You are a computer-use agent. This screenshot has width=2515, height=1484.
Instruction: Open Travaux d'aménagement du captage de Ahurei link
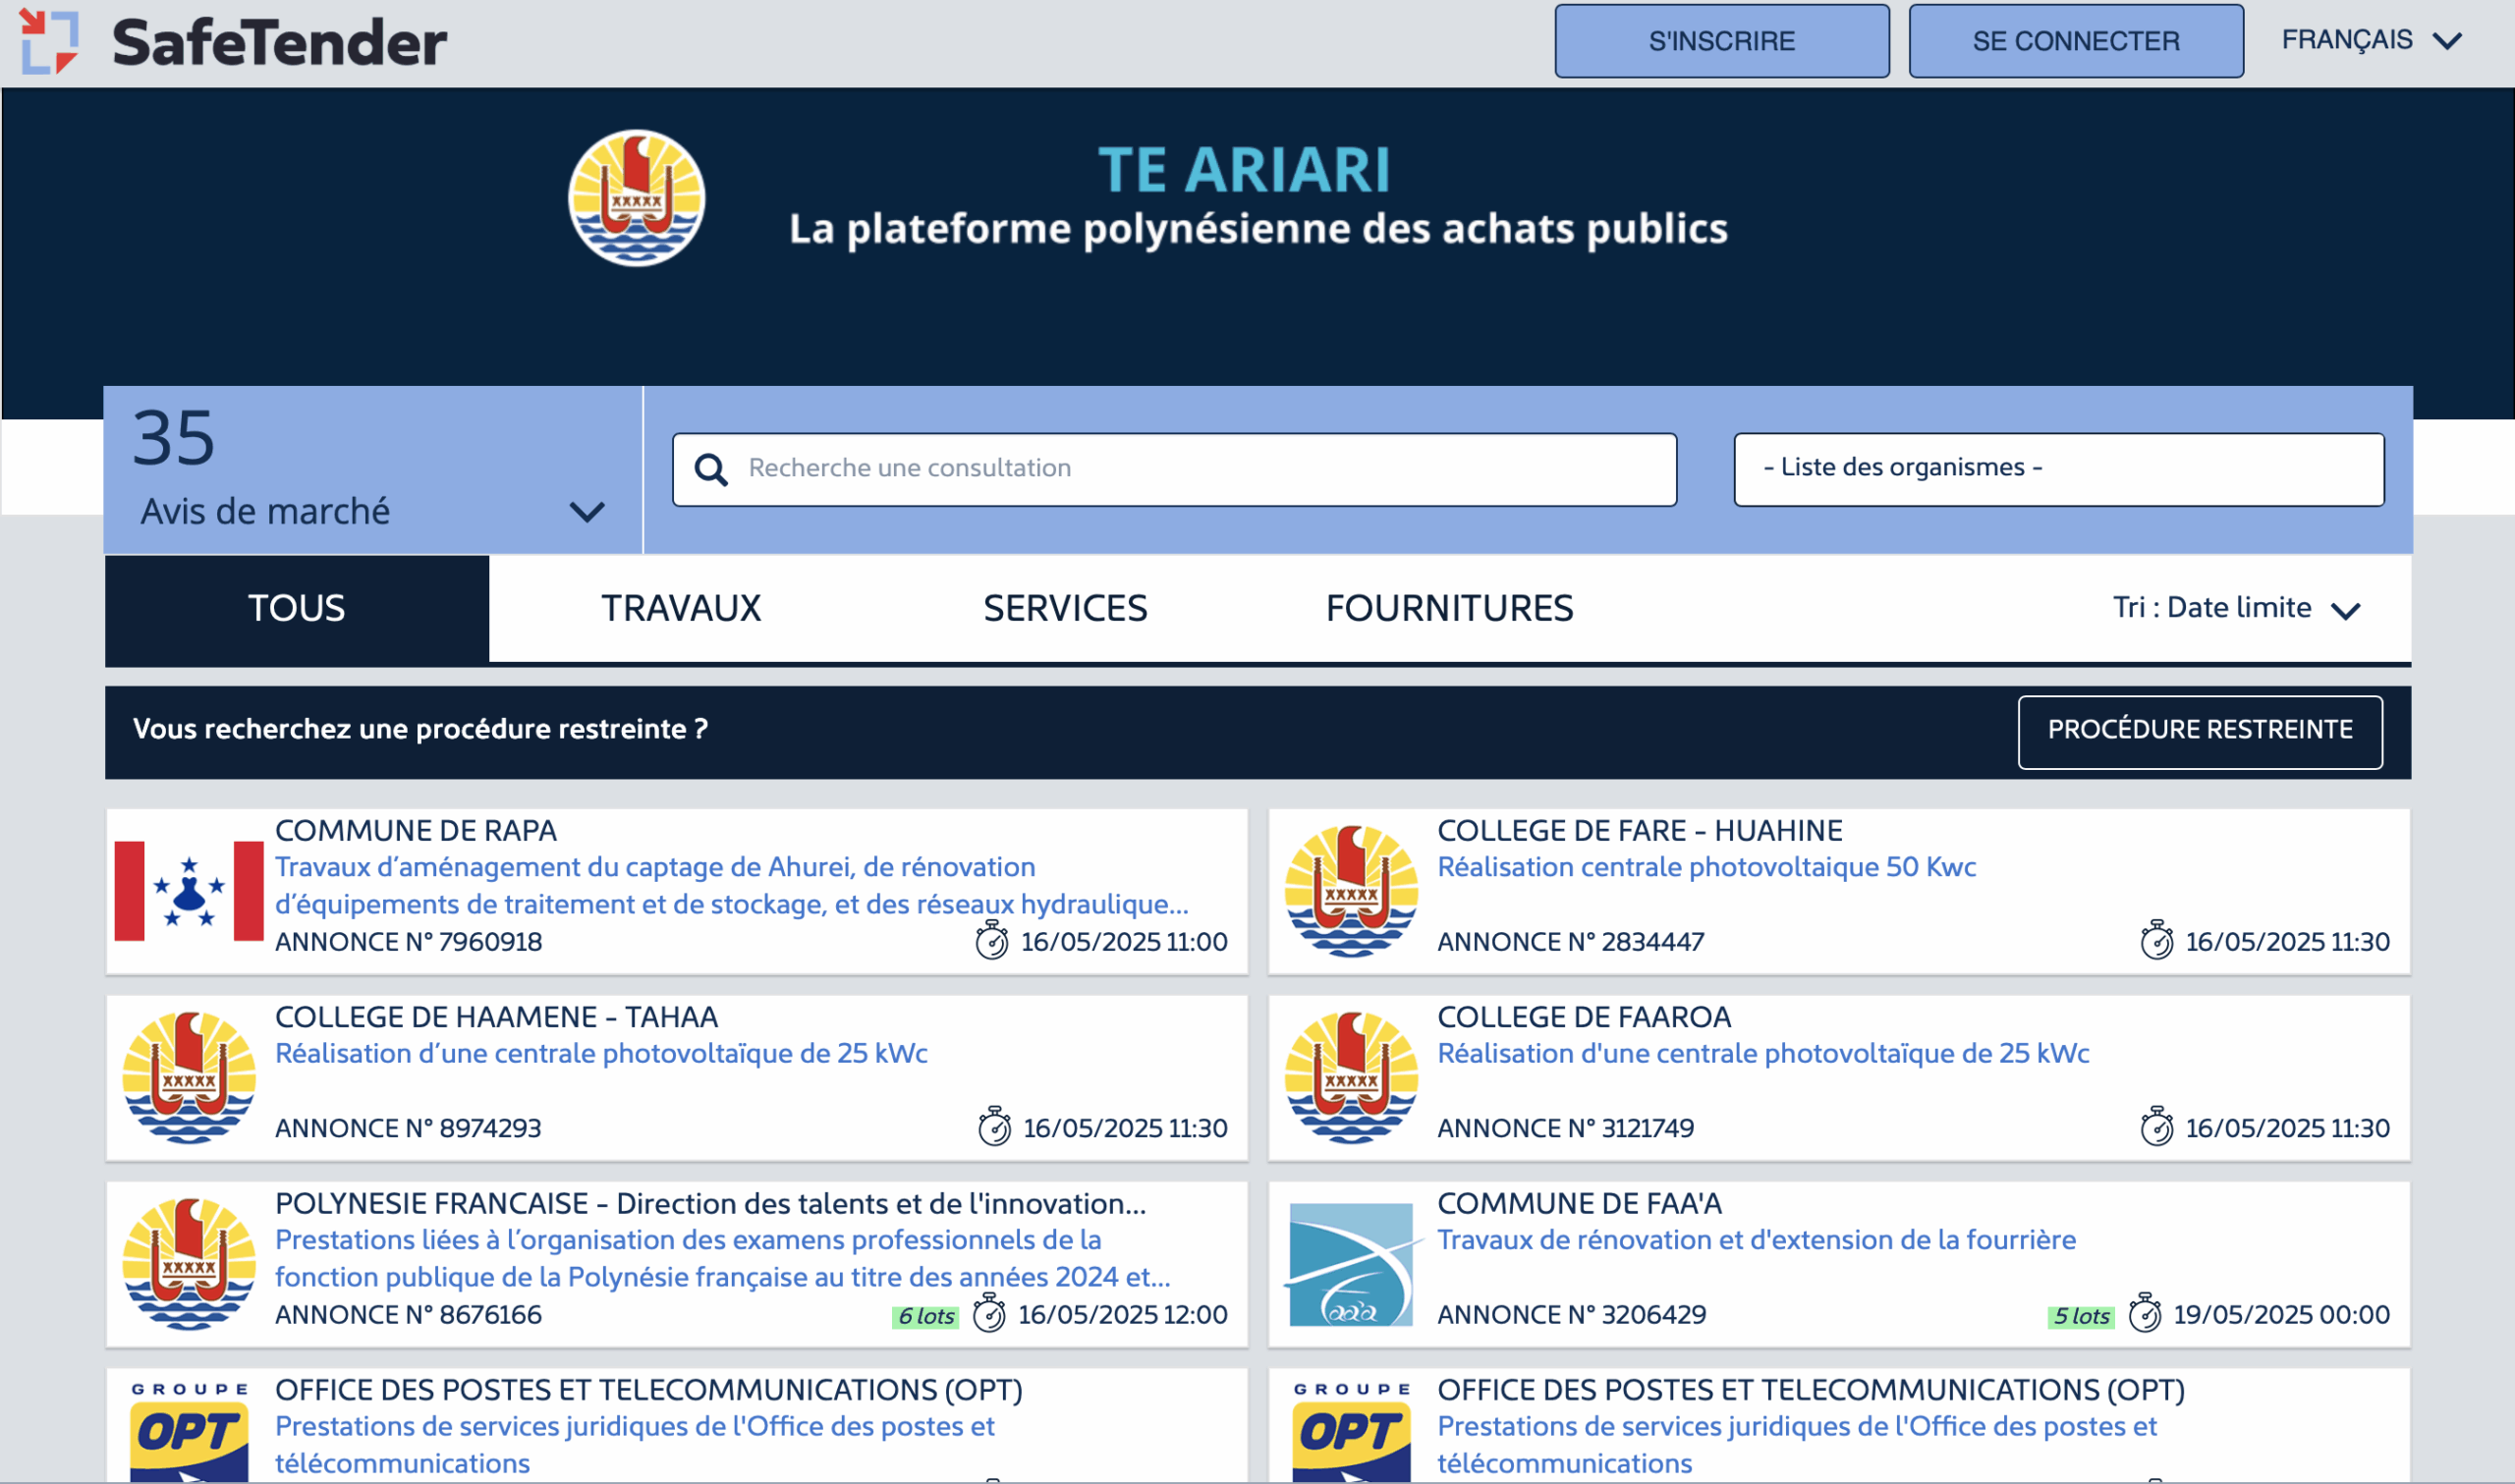(x=732, y=885)
